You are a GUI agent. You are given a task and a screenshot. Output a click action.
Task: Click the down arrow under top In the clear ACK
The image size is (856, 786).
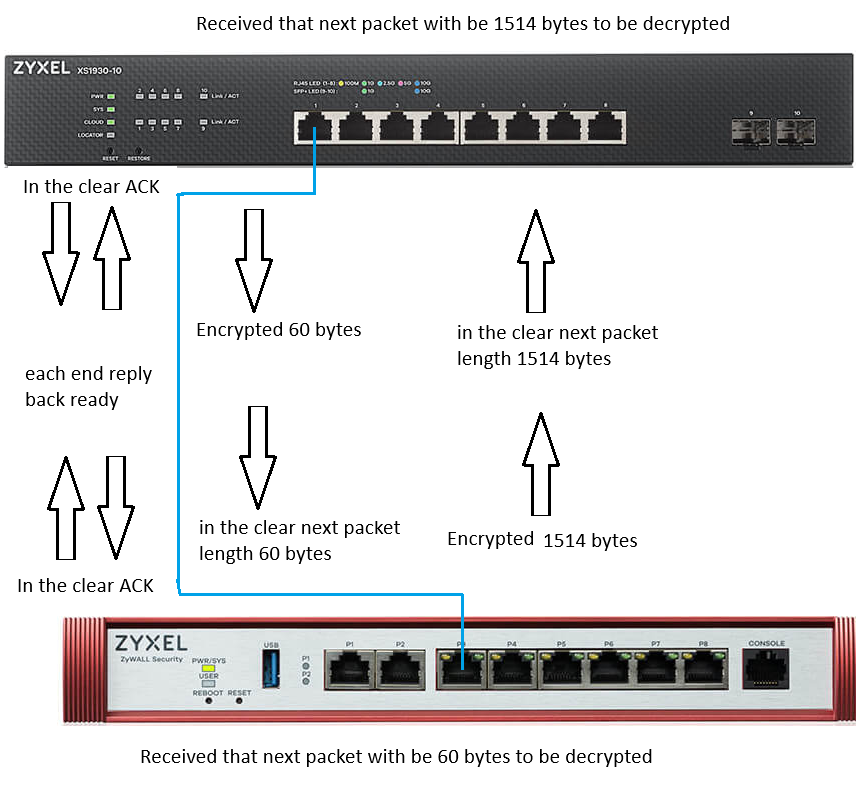tap(61, 254)
